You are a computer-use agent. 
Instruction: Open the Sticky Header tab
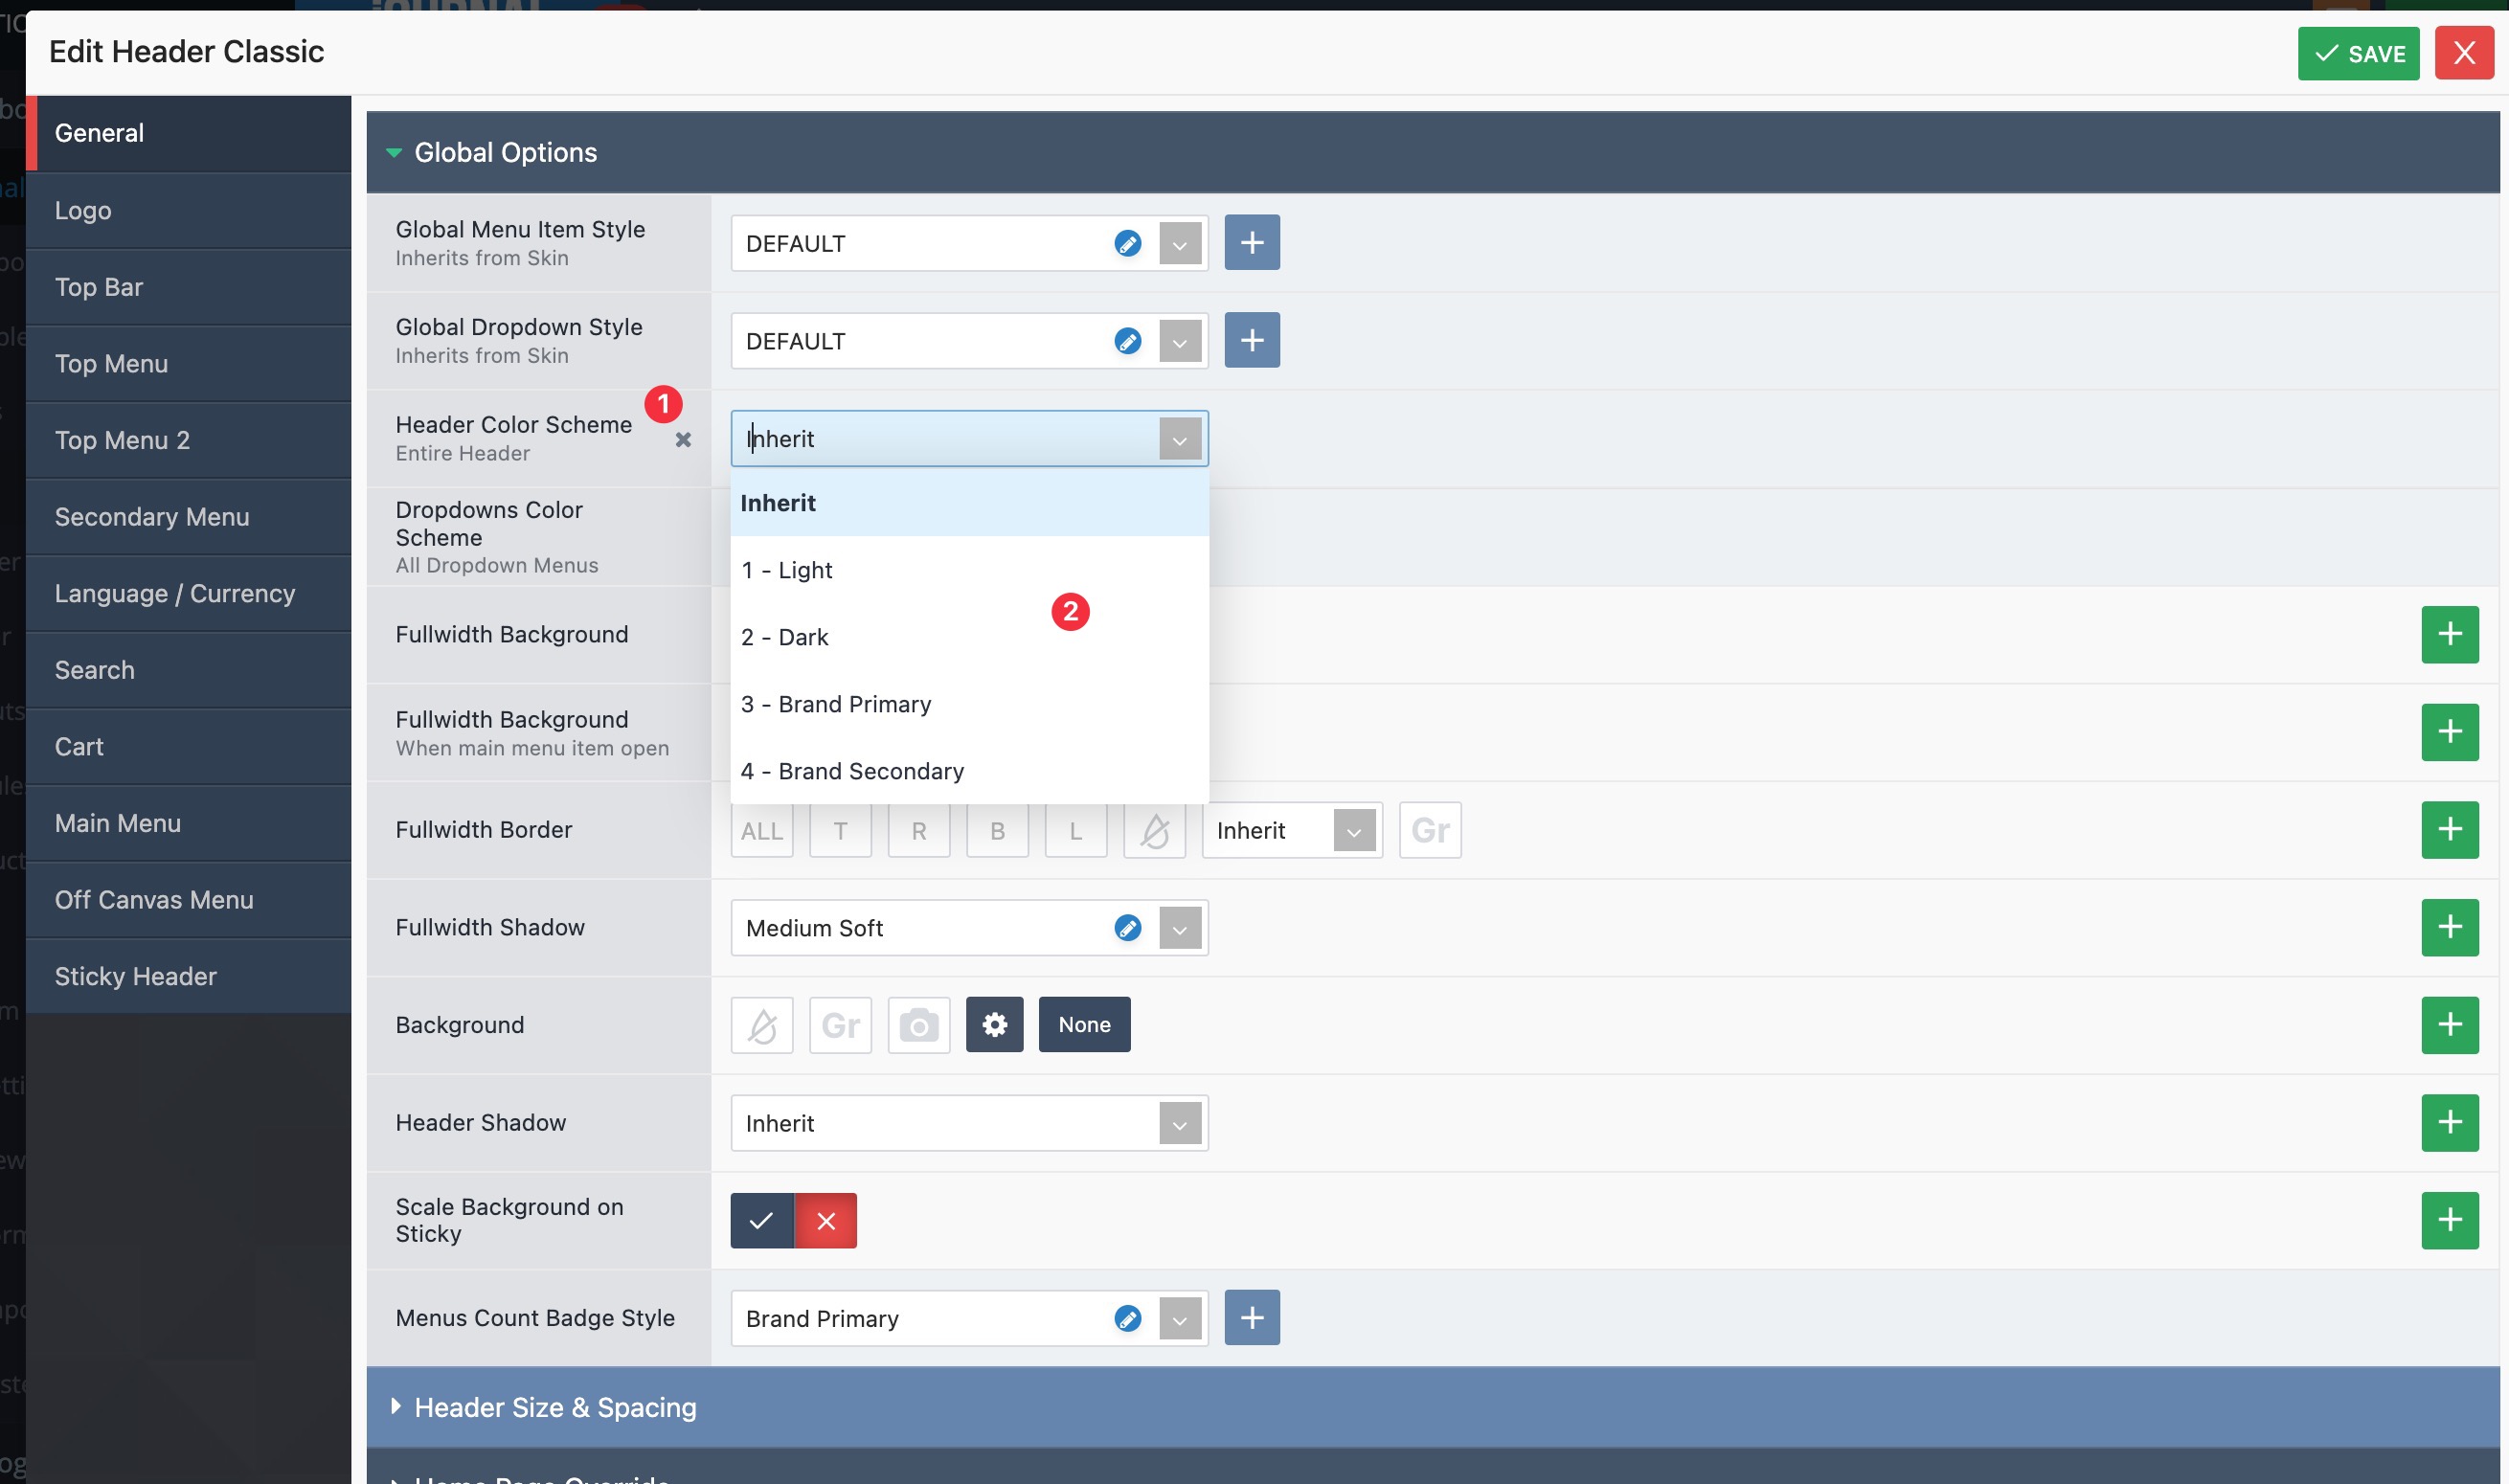pos(188,976)
